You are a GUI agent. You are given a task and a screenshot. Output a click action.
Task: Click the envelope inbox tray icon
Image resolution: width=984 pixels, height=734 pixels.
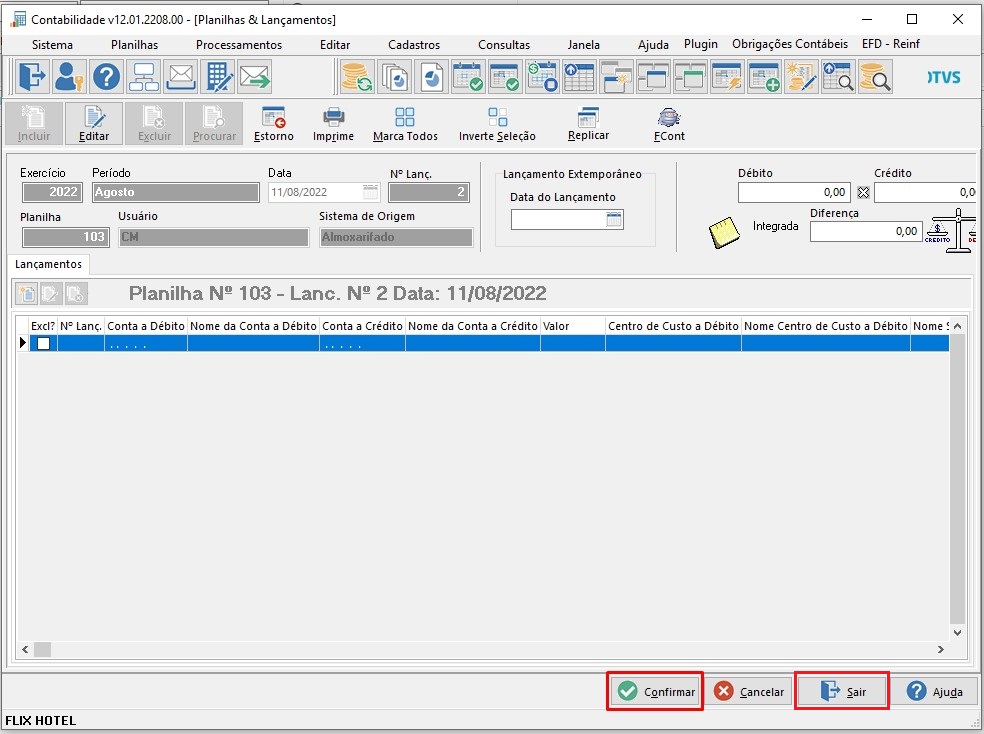pos(181,77)
